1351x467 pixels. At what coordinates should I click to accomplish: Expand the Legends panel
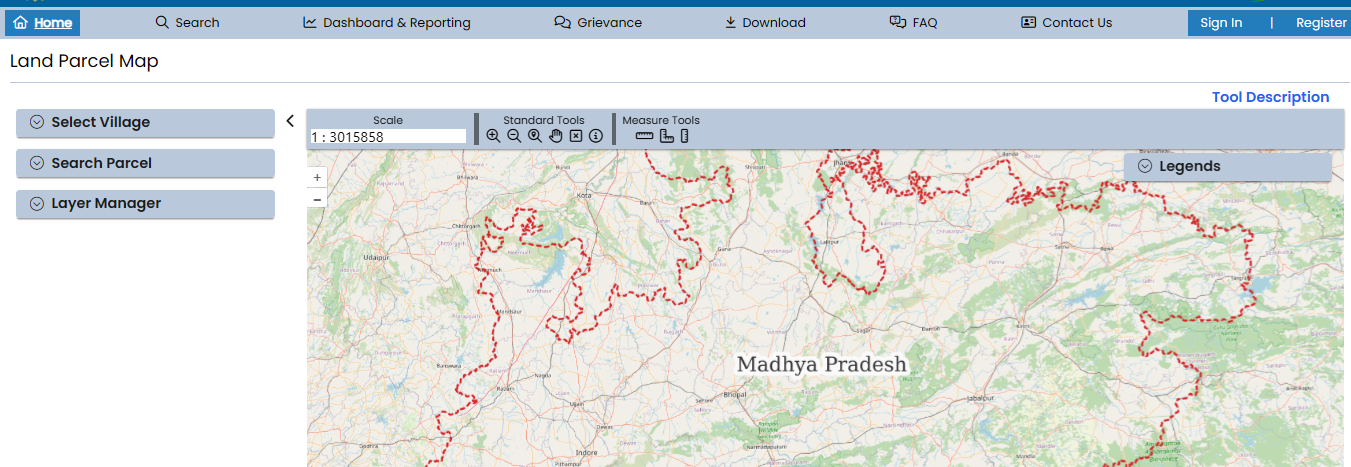click(1227, 166)
